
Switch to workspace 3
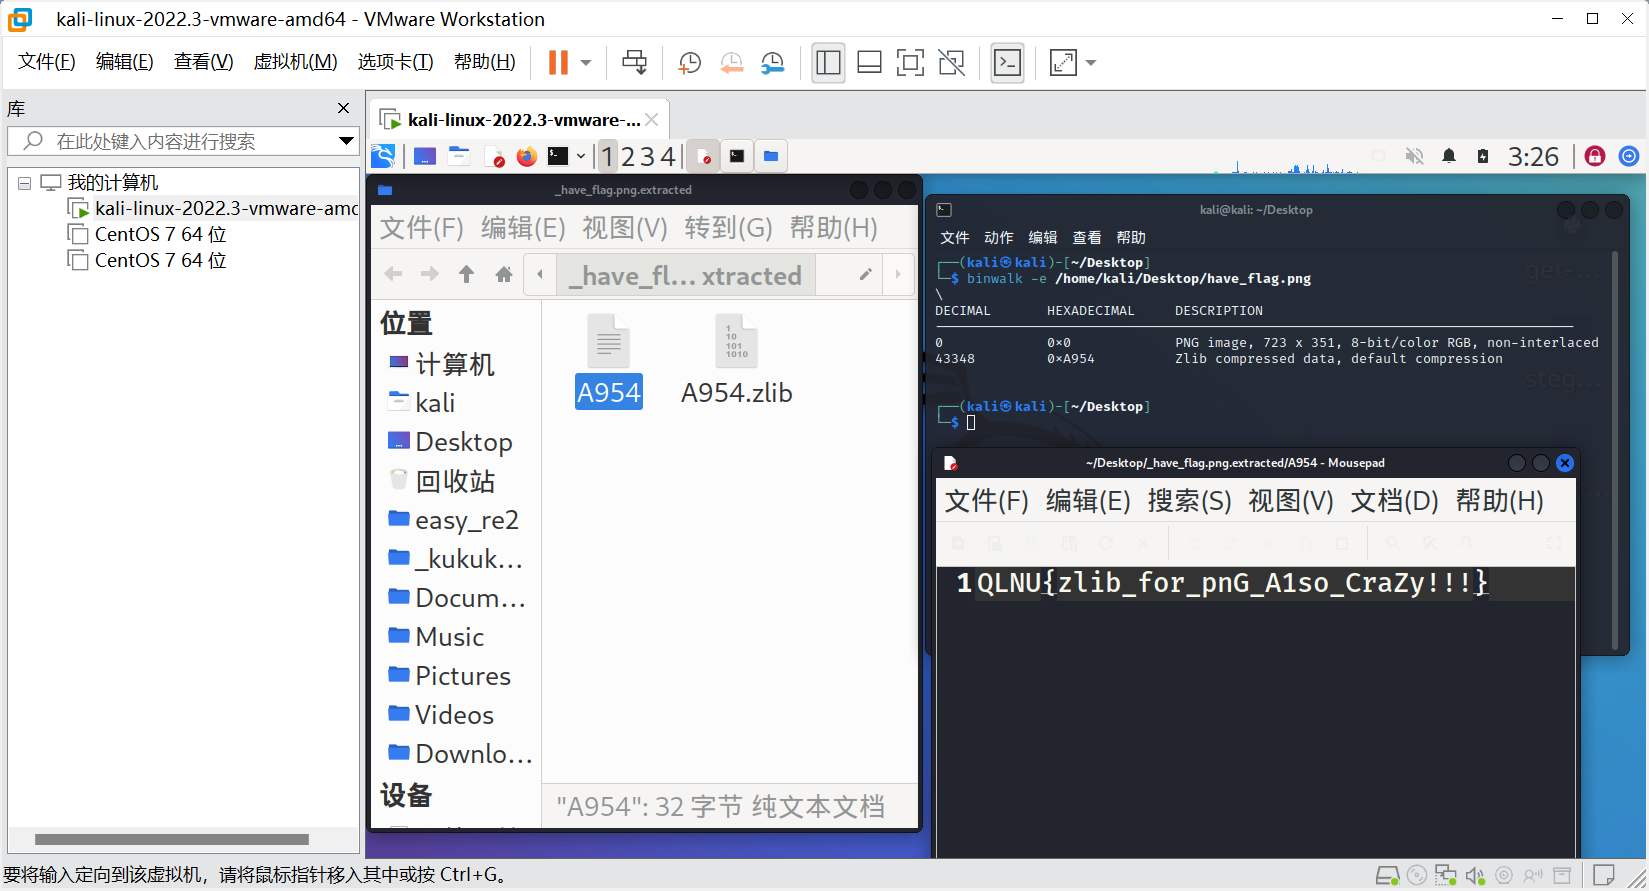647,156
